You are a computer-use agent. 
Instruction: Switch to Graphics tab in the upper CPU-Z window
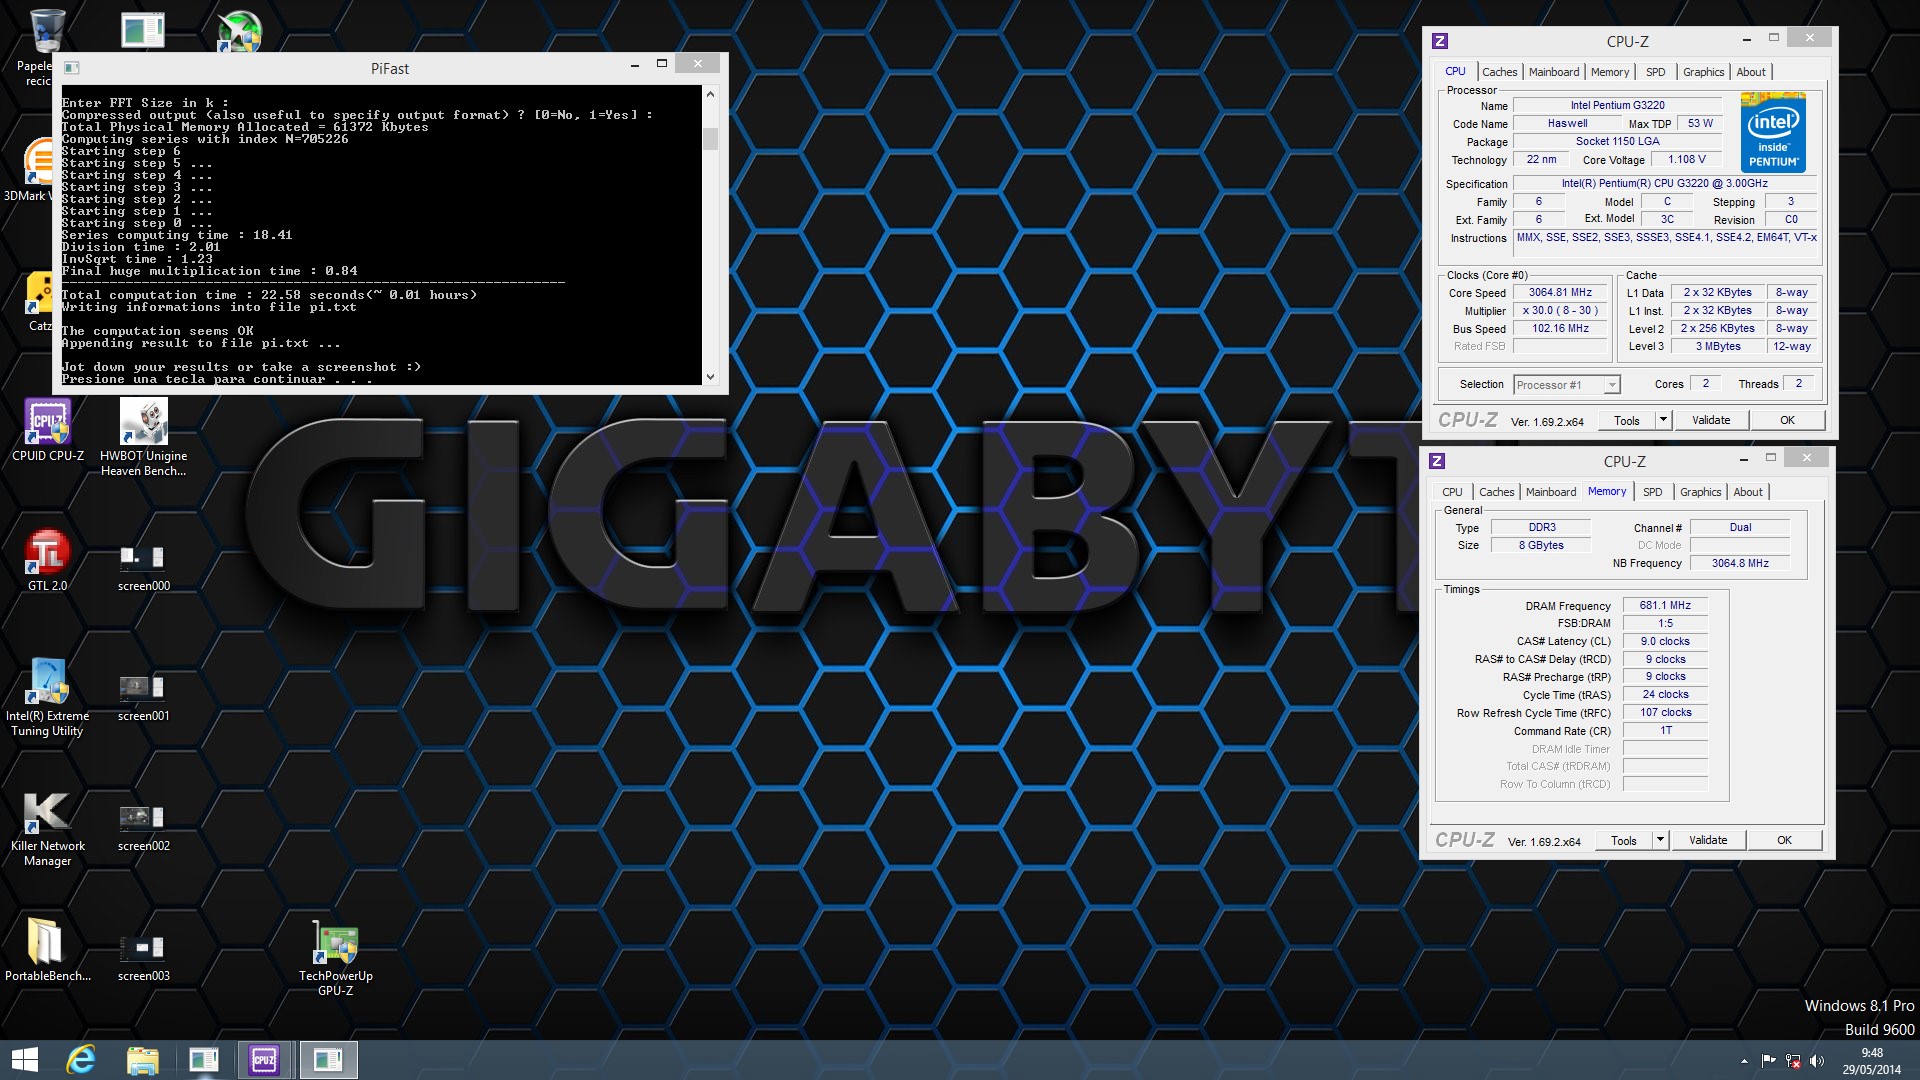click(1703, 72)
